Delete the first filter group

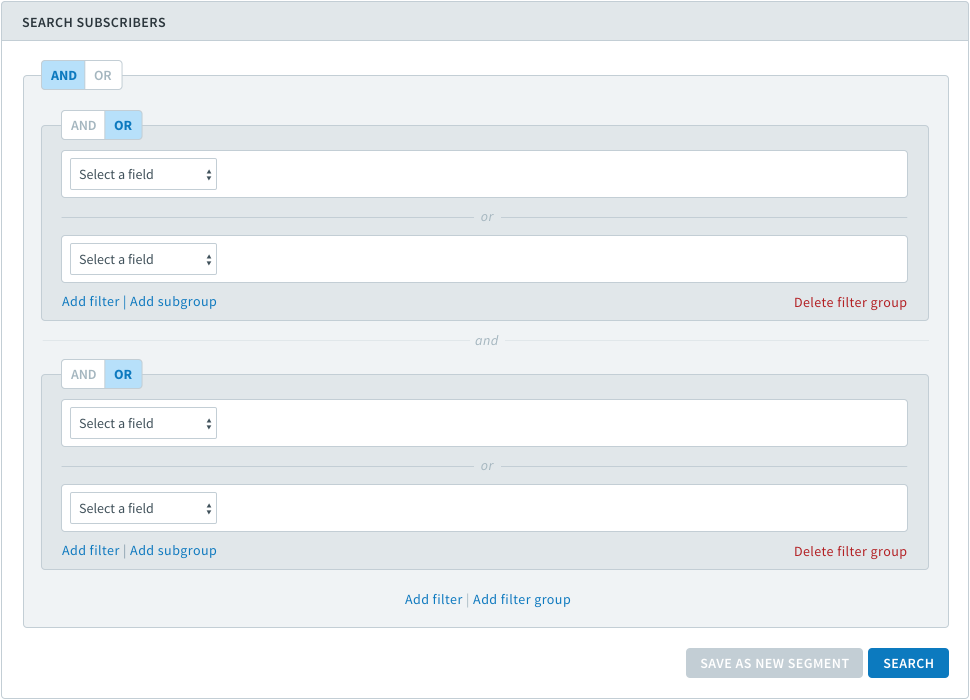pyautogui.click(x=850, y=302)
